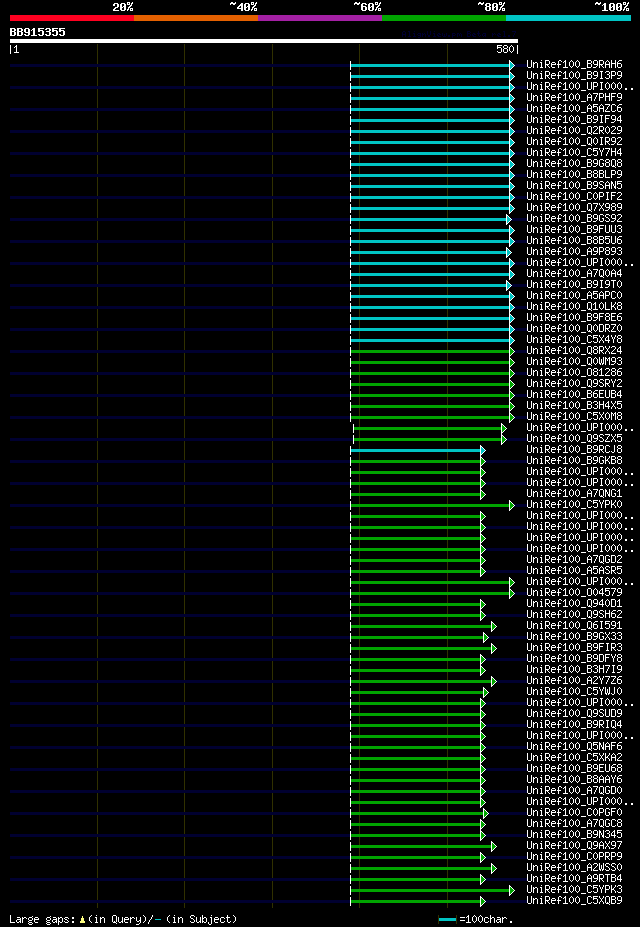Go to UniRef100_O04579 hit
Viewport: 640px width, 927px height.
[x=574, y=593]
